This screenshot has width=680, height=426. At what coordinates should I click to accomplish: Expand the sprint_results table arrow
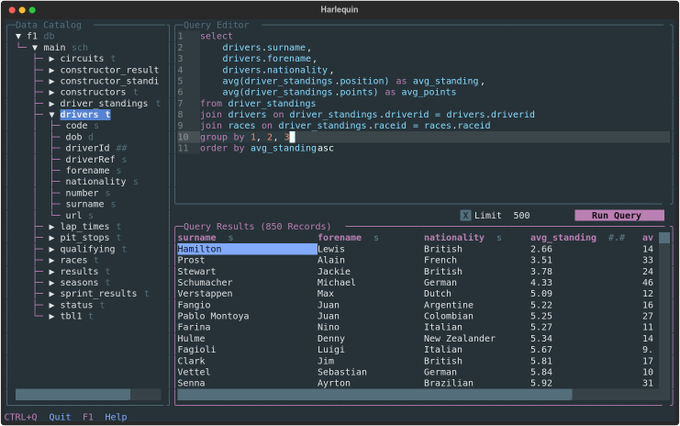52,294
